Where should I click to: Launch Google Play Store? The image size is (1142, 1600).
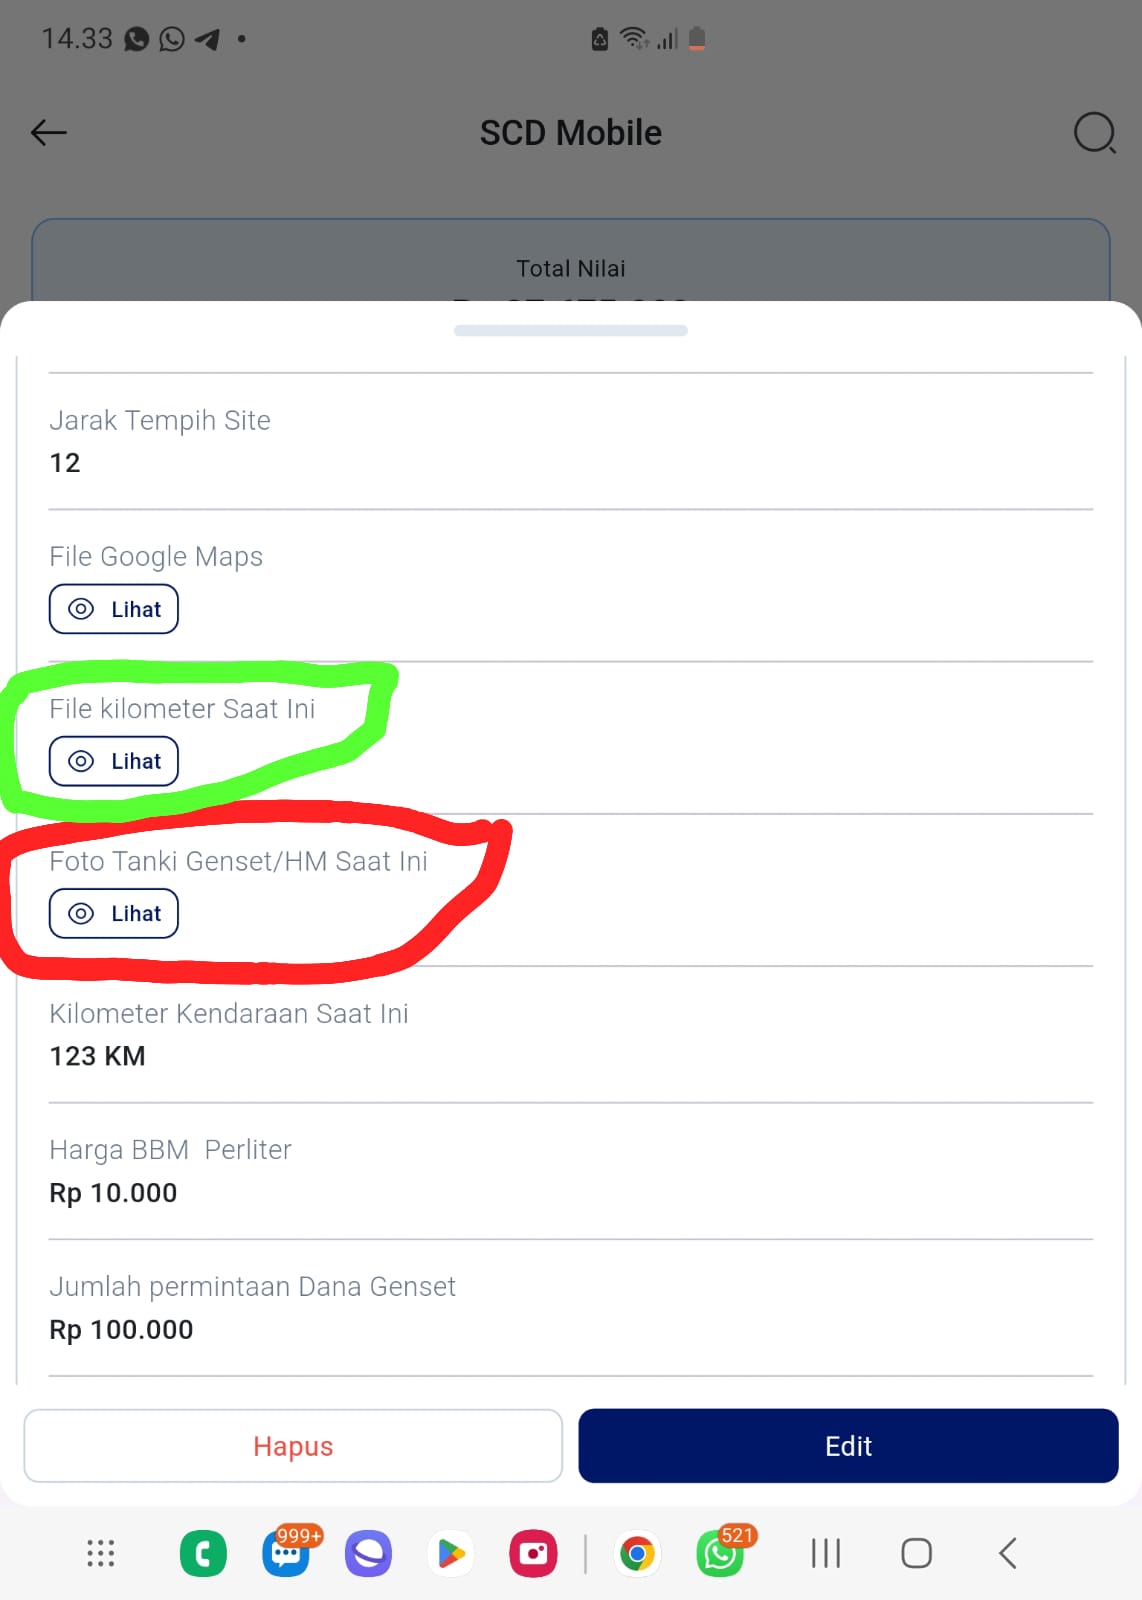451,1554
